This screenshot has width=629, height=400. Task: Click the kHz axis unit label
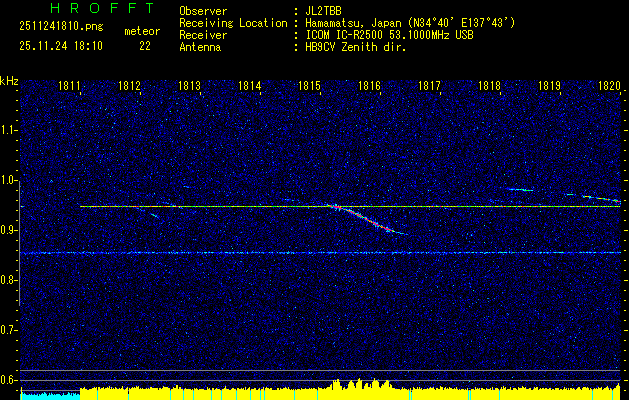(x=9, y=80)
